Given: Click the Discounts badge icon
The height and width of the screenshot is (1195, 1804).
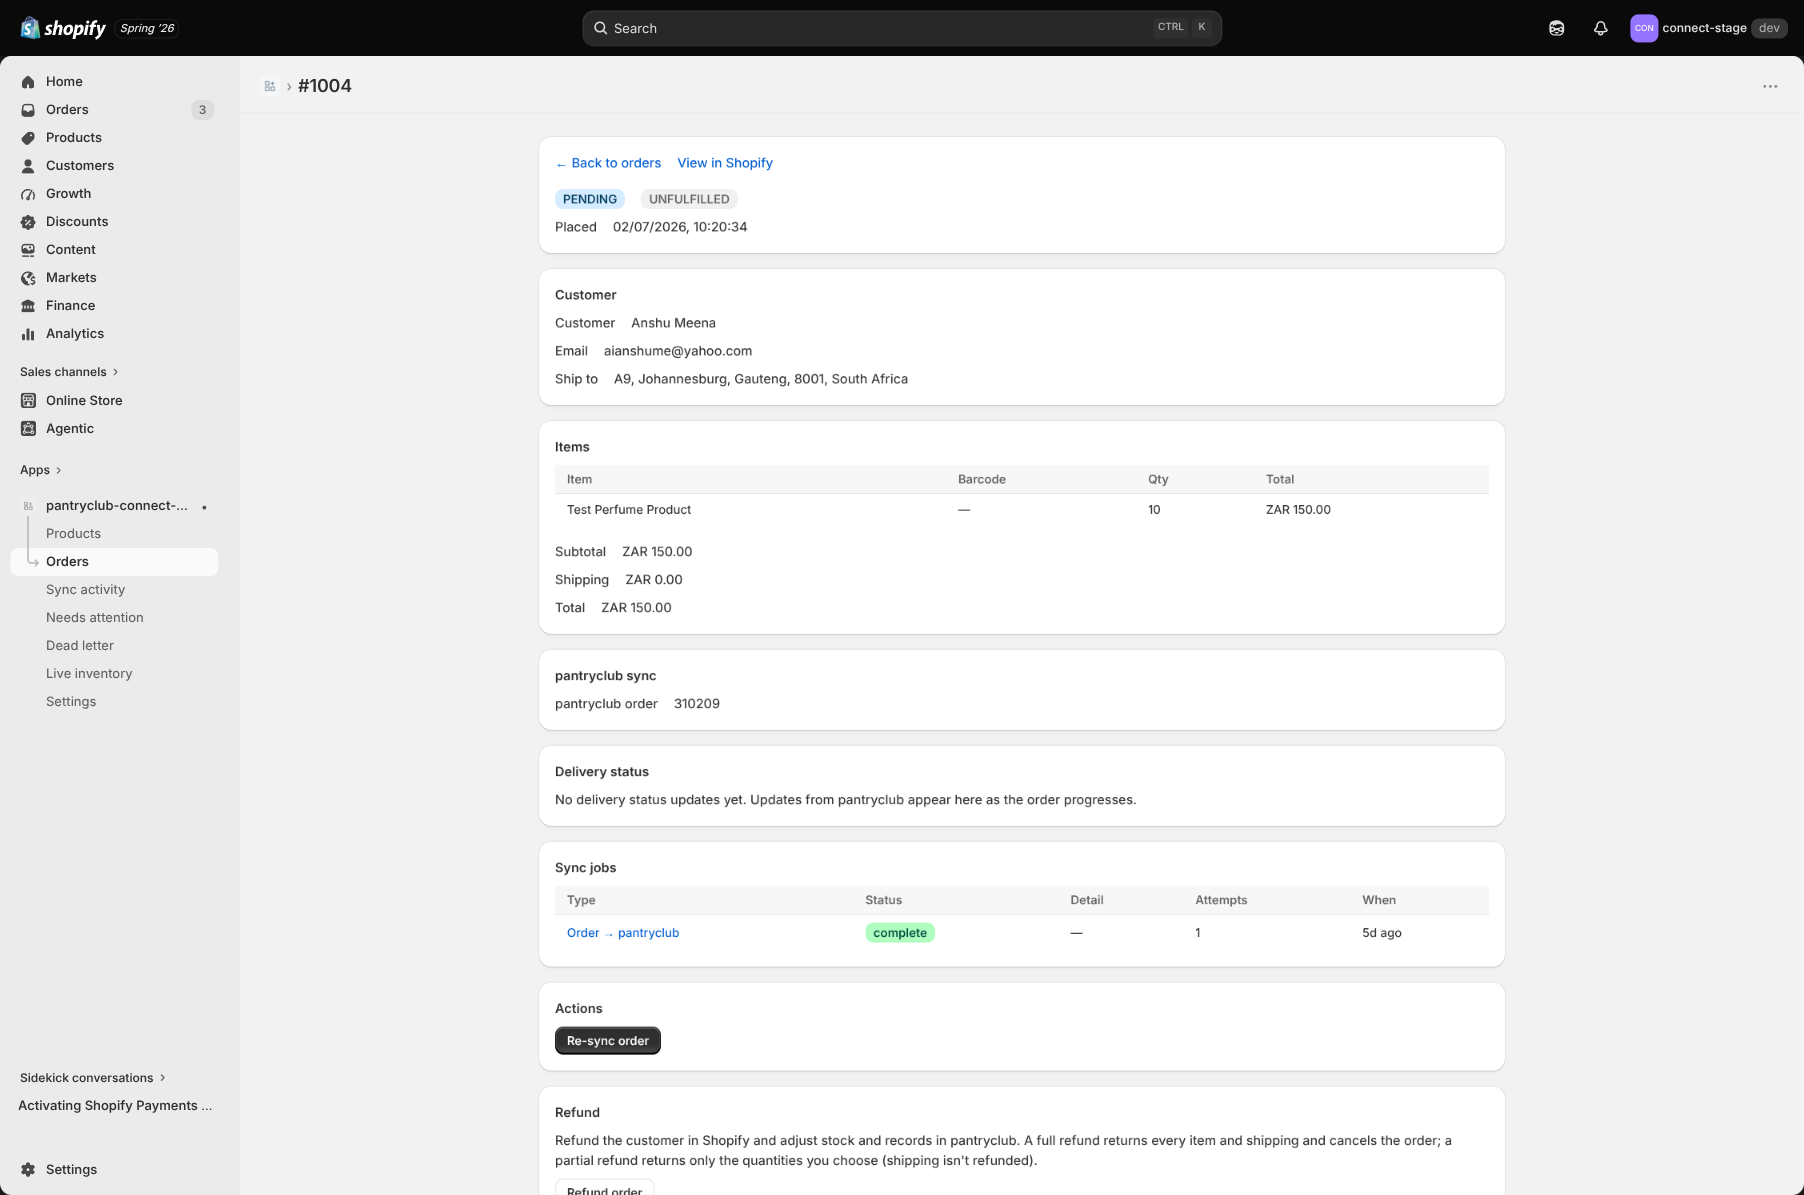Looking at the screenshot, I should pyautogui.click(x=28, y=222).
